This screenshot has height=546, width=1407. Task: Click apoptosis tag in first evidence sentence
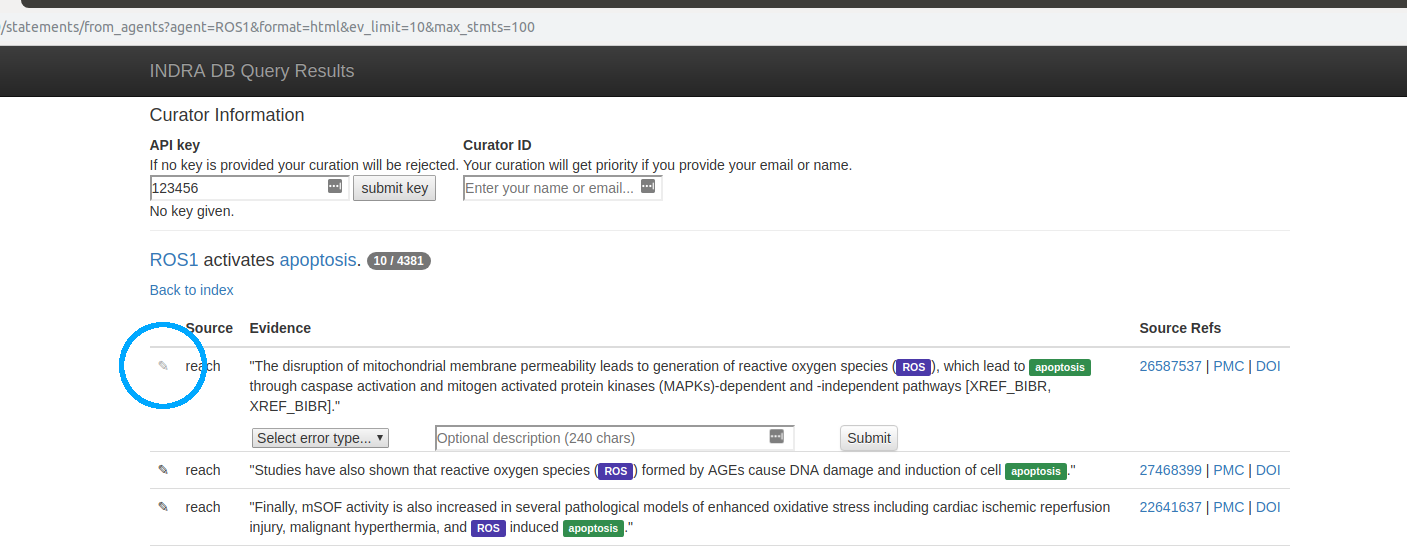click(x=1060, y=367)
